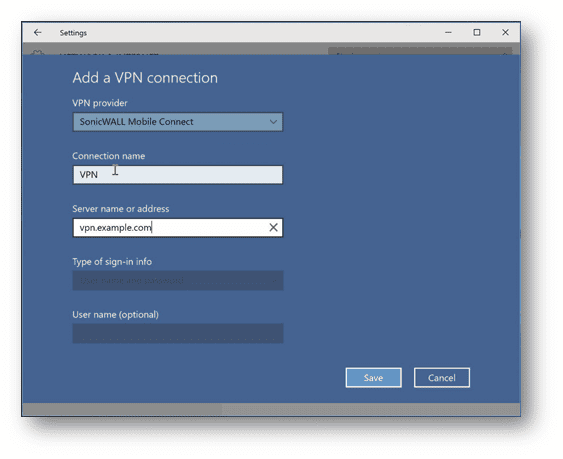Focus the Connection name field containing VPN
Viewport: 563px width, 459px height.
pyautogui.click(x=178, y=175)
